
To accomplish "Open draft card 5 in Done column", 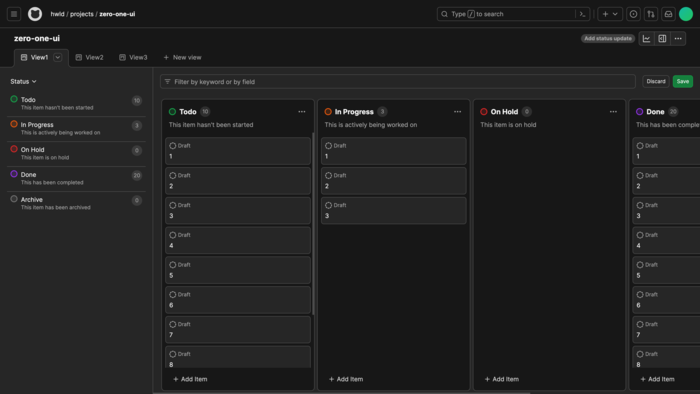I will (x=666, y=270).
